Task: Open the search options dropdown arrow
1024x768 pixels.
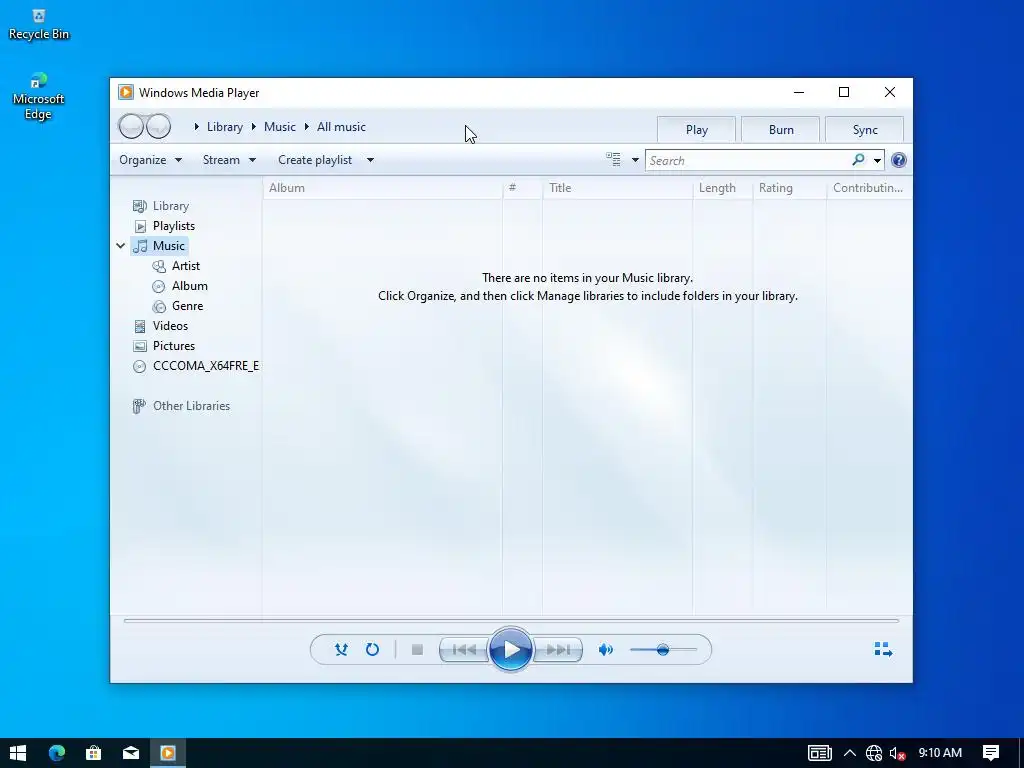Action: [x=877, y=160]
